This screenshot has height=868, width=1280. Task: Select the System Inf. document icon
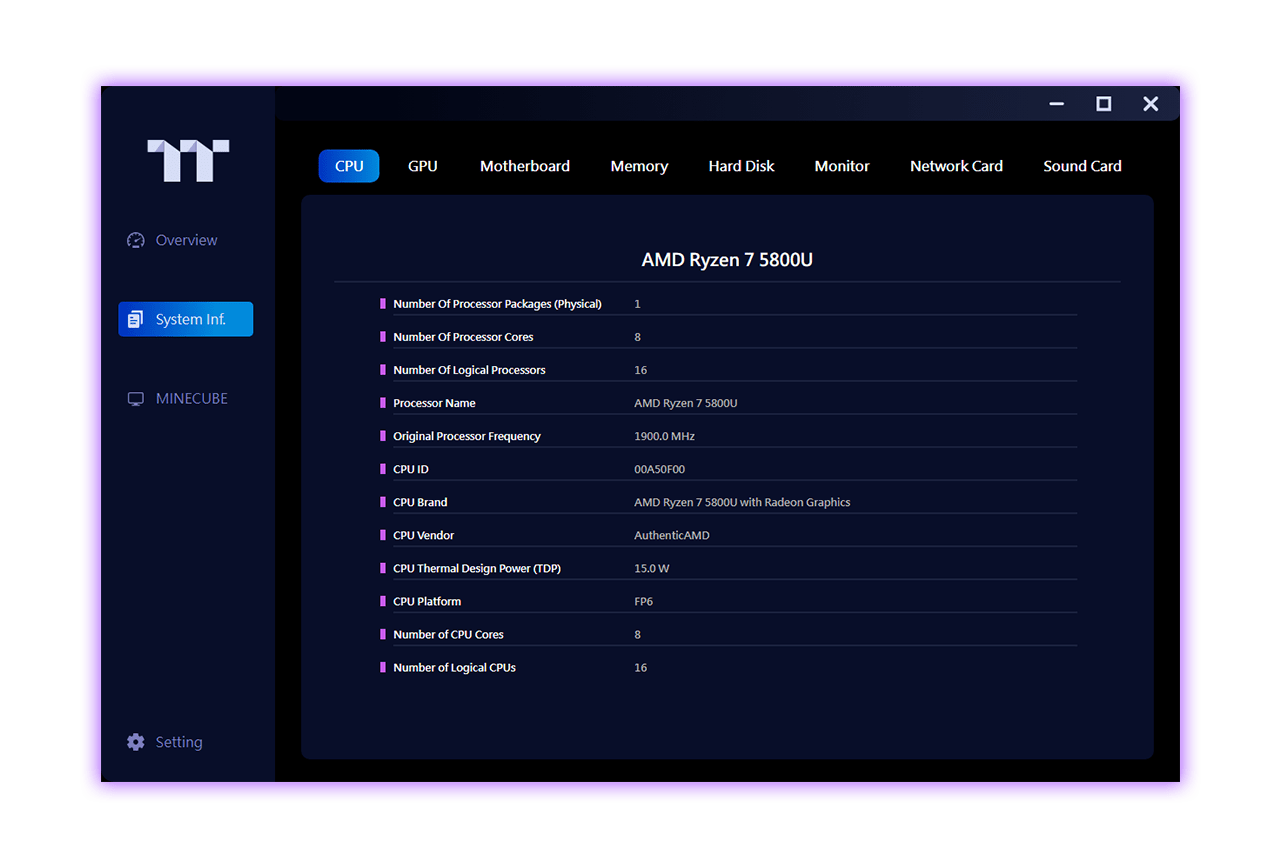pos(136,320)
